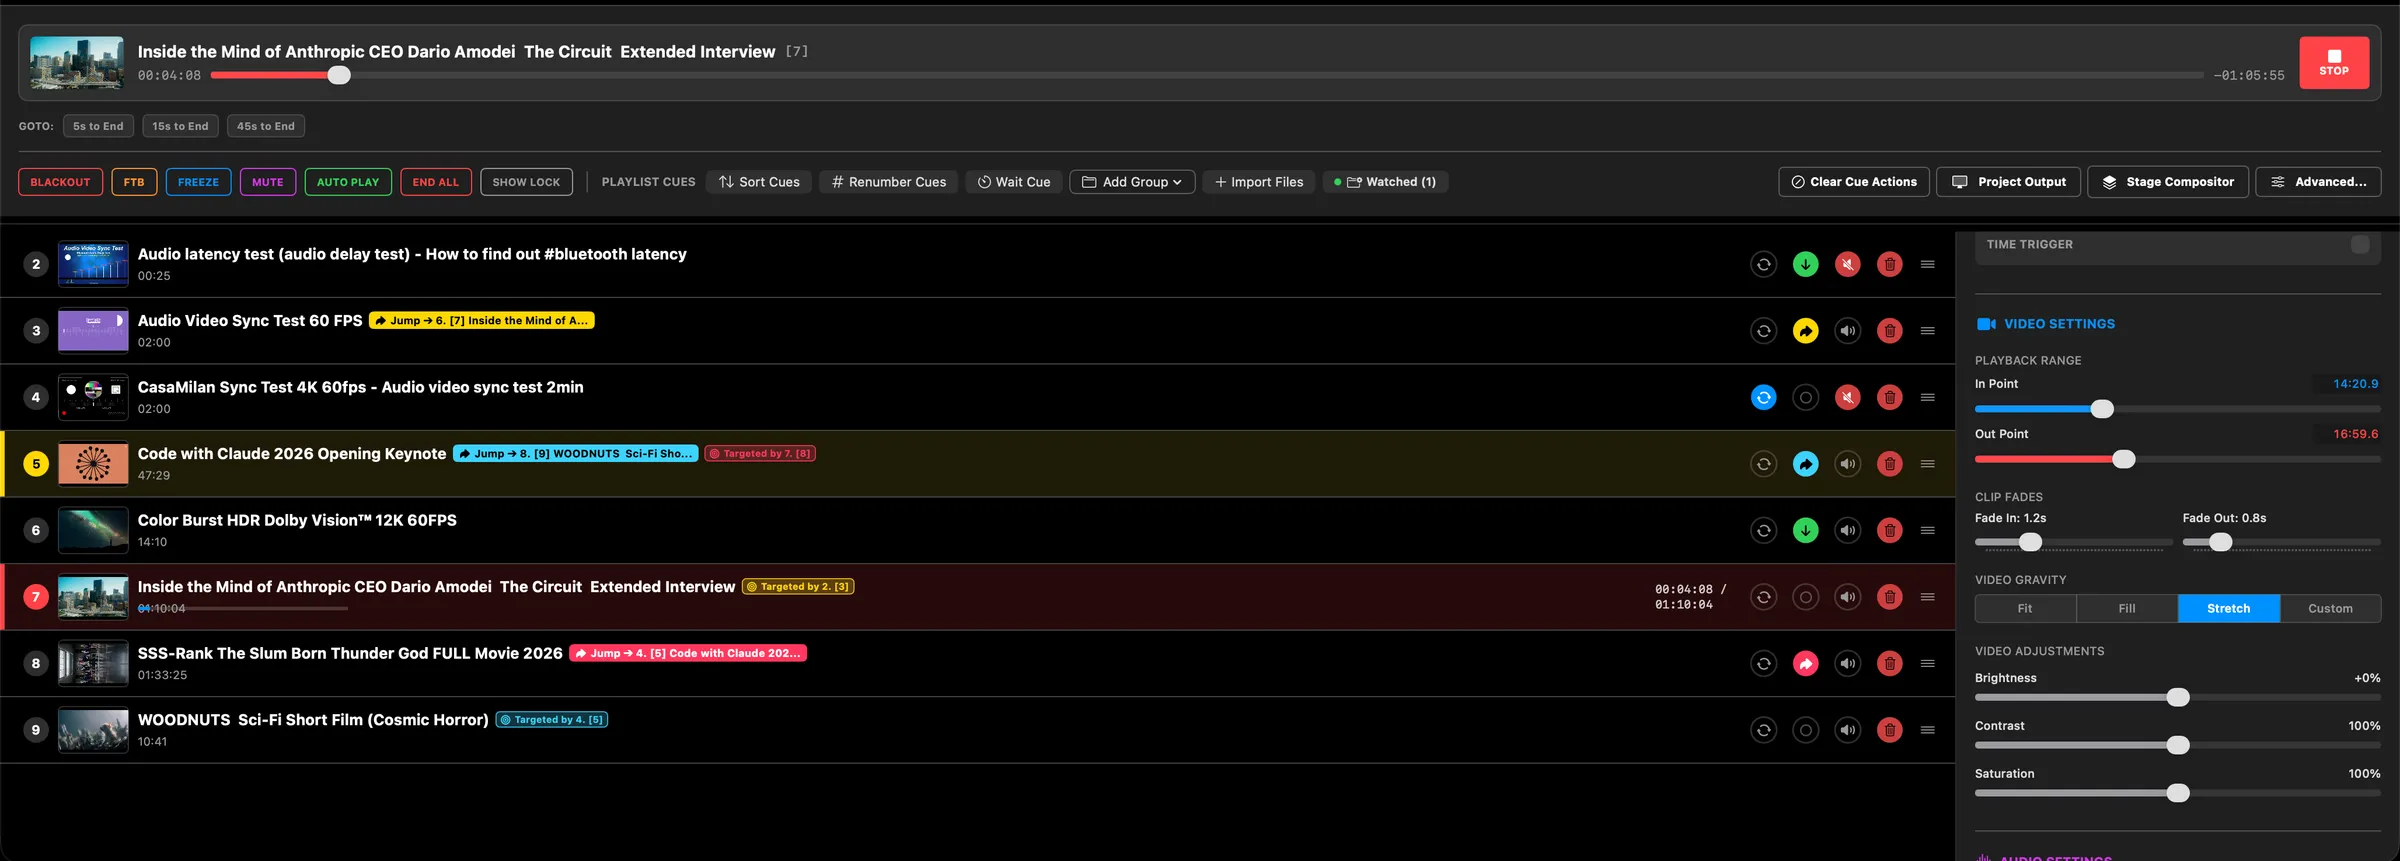
Task: Unmute audio on Audio latency test cue
Action: point(1848,264)
